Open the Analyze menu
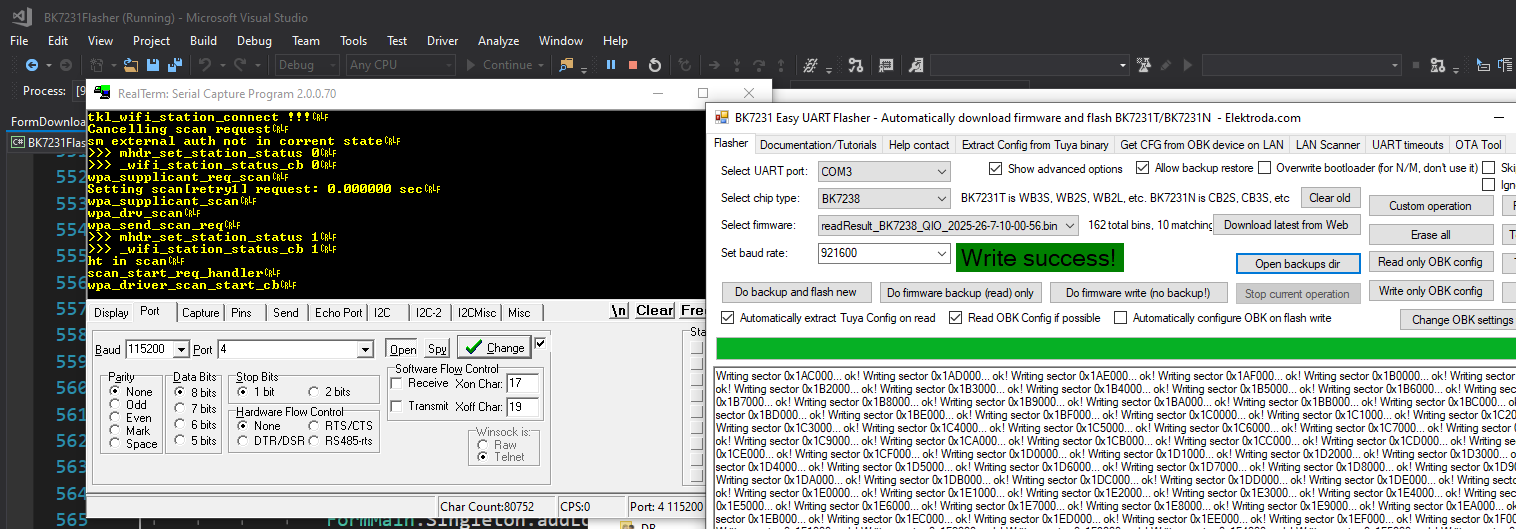Viewport: 1516px width, 529px height. click(x=498, y=41)
